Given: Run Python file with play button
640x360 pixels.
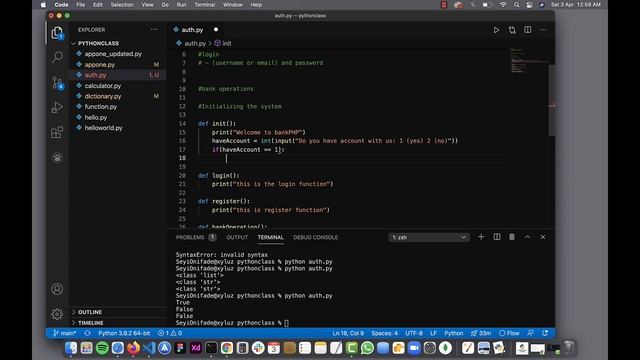Looking at the screenshot, I should point(496,30).
